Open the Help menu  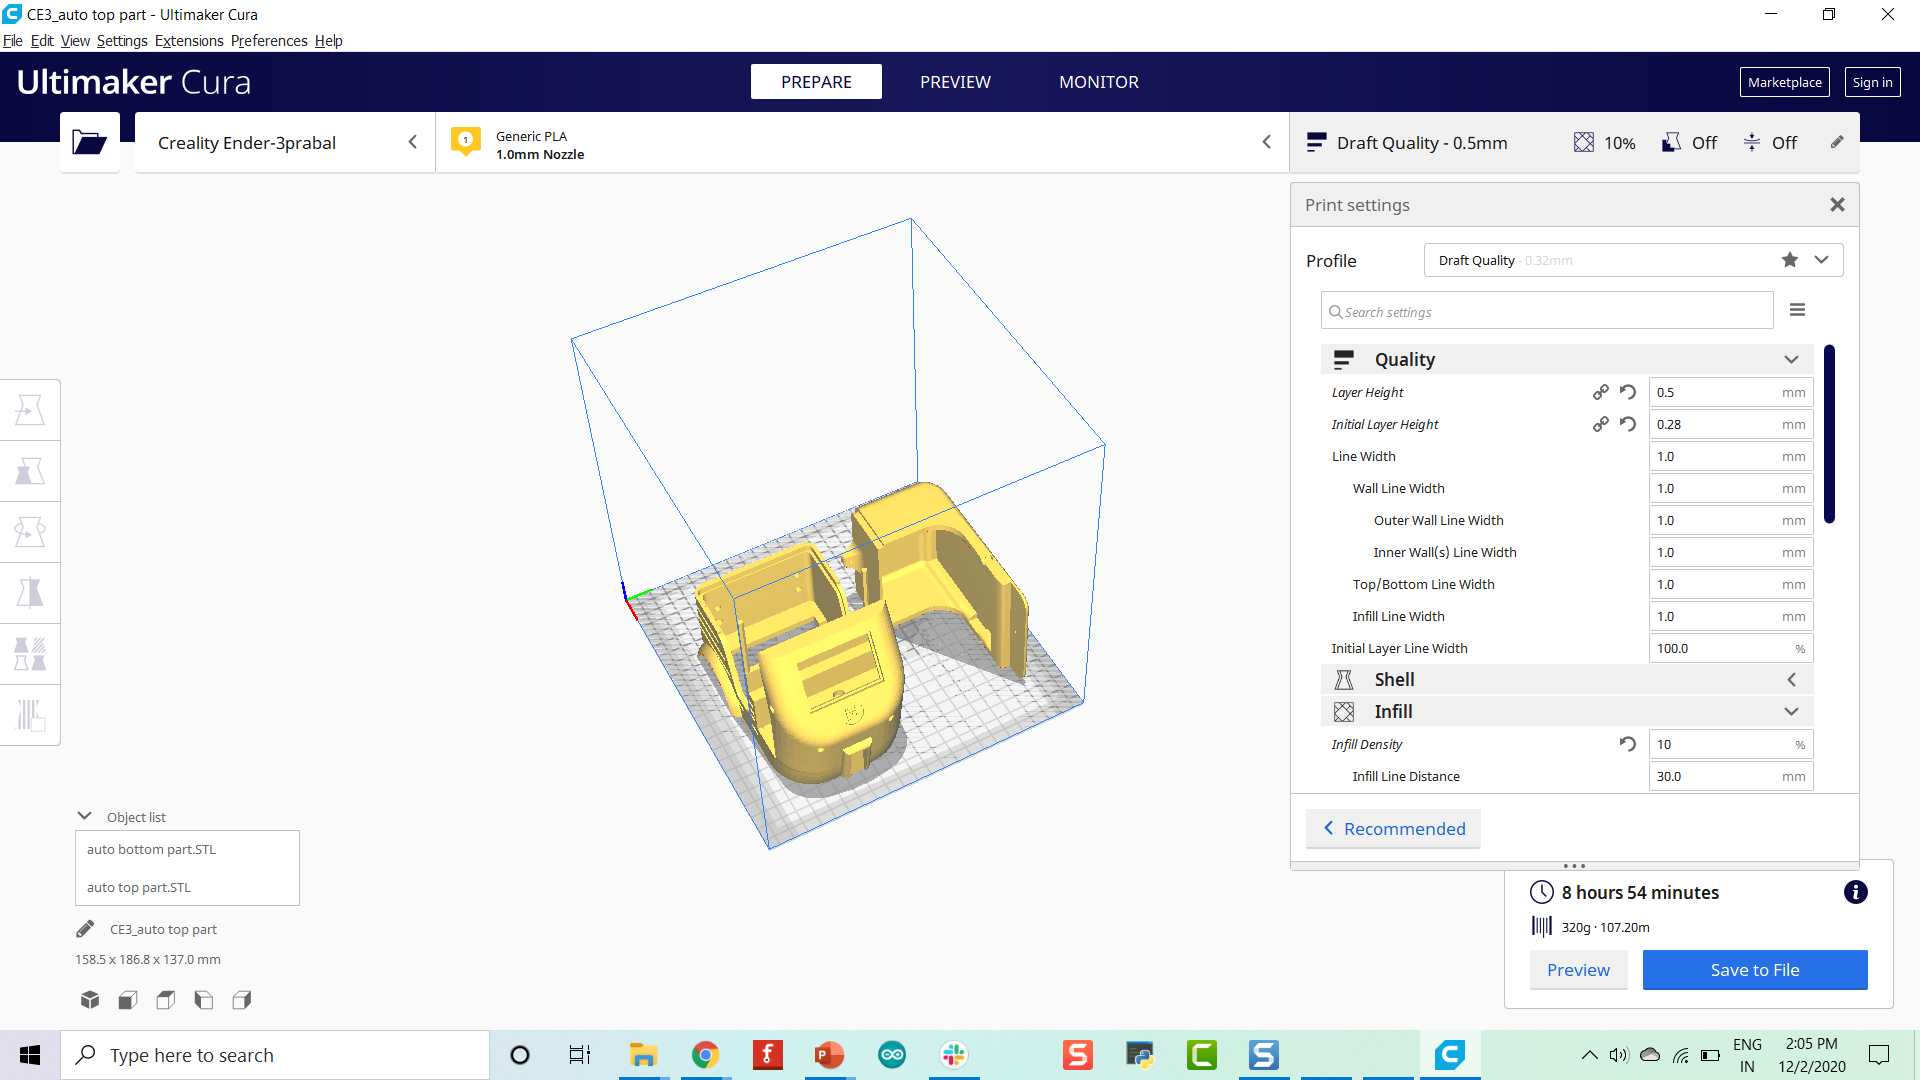[328, 41]
